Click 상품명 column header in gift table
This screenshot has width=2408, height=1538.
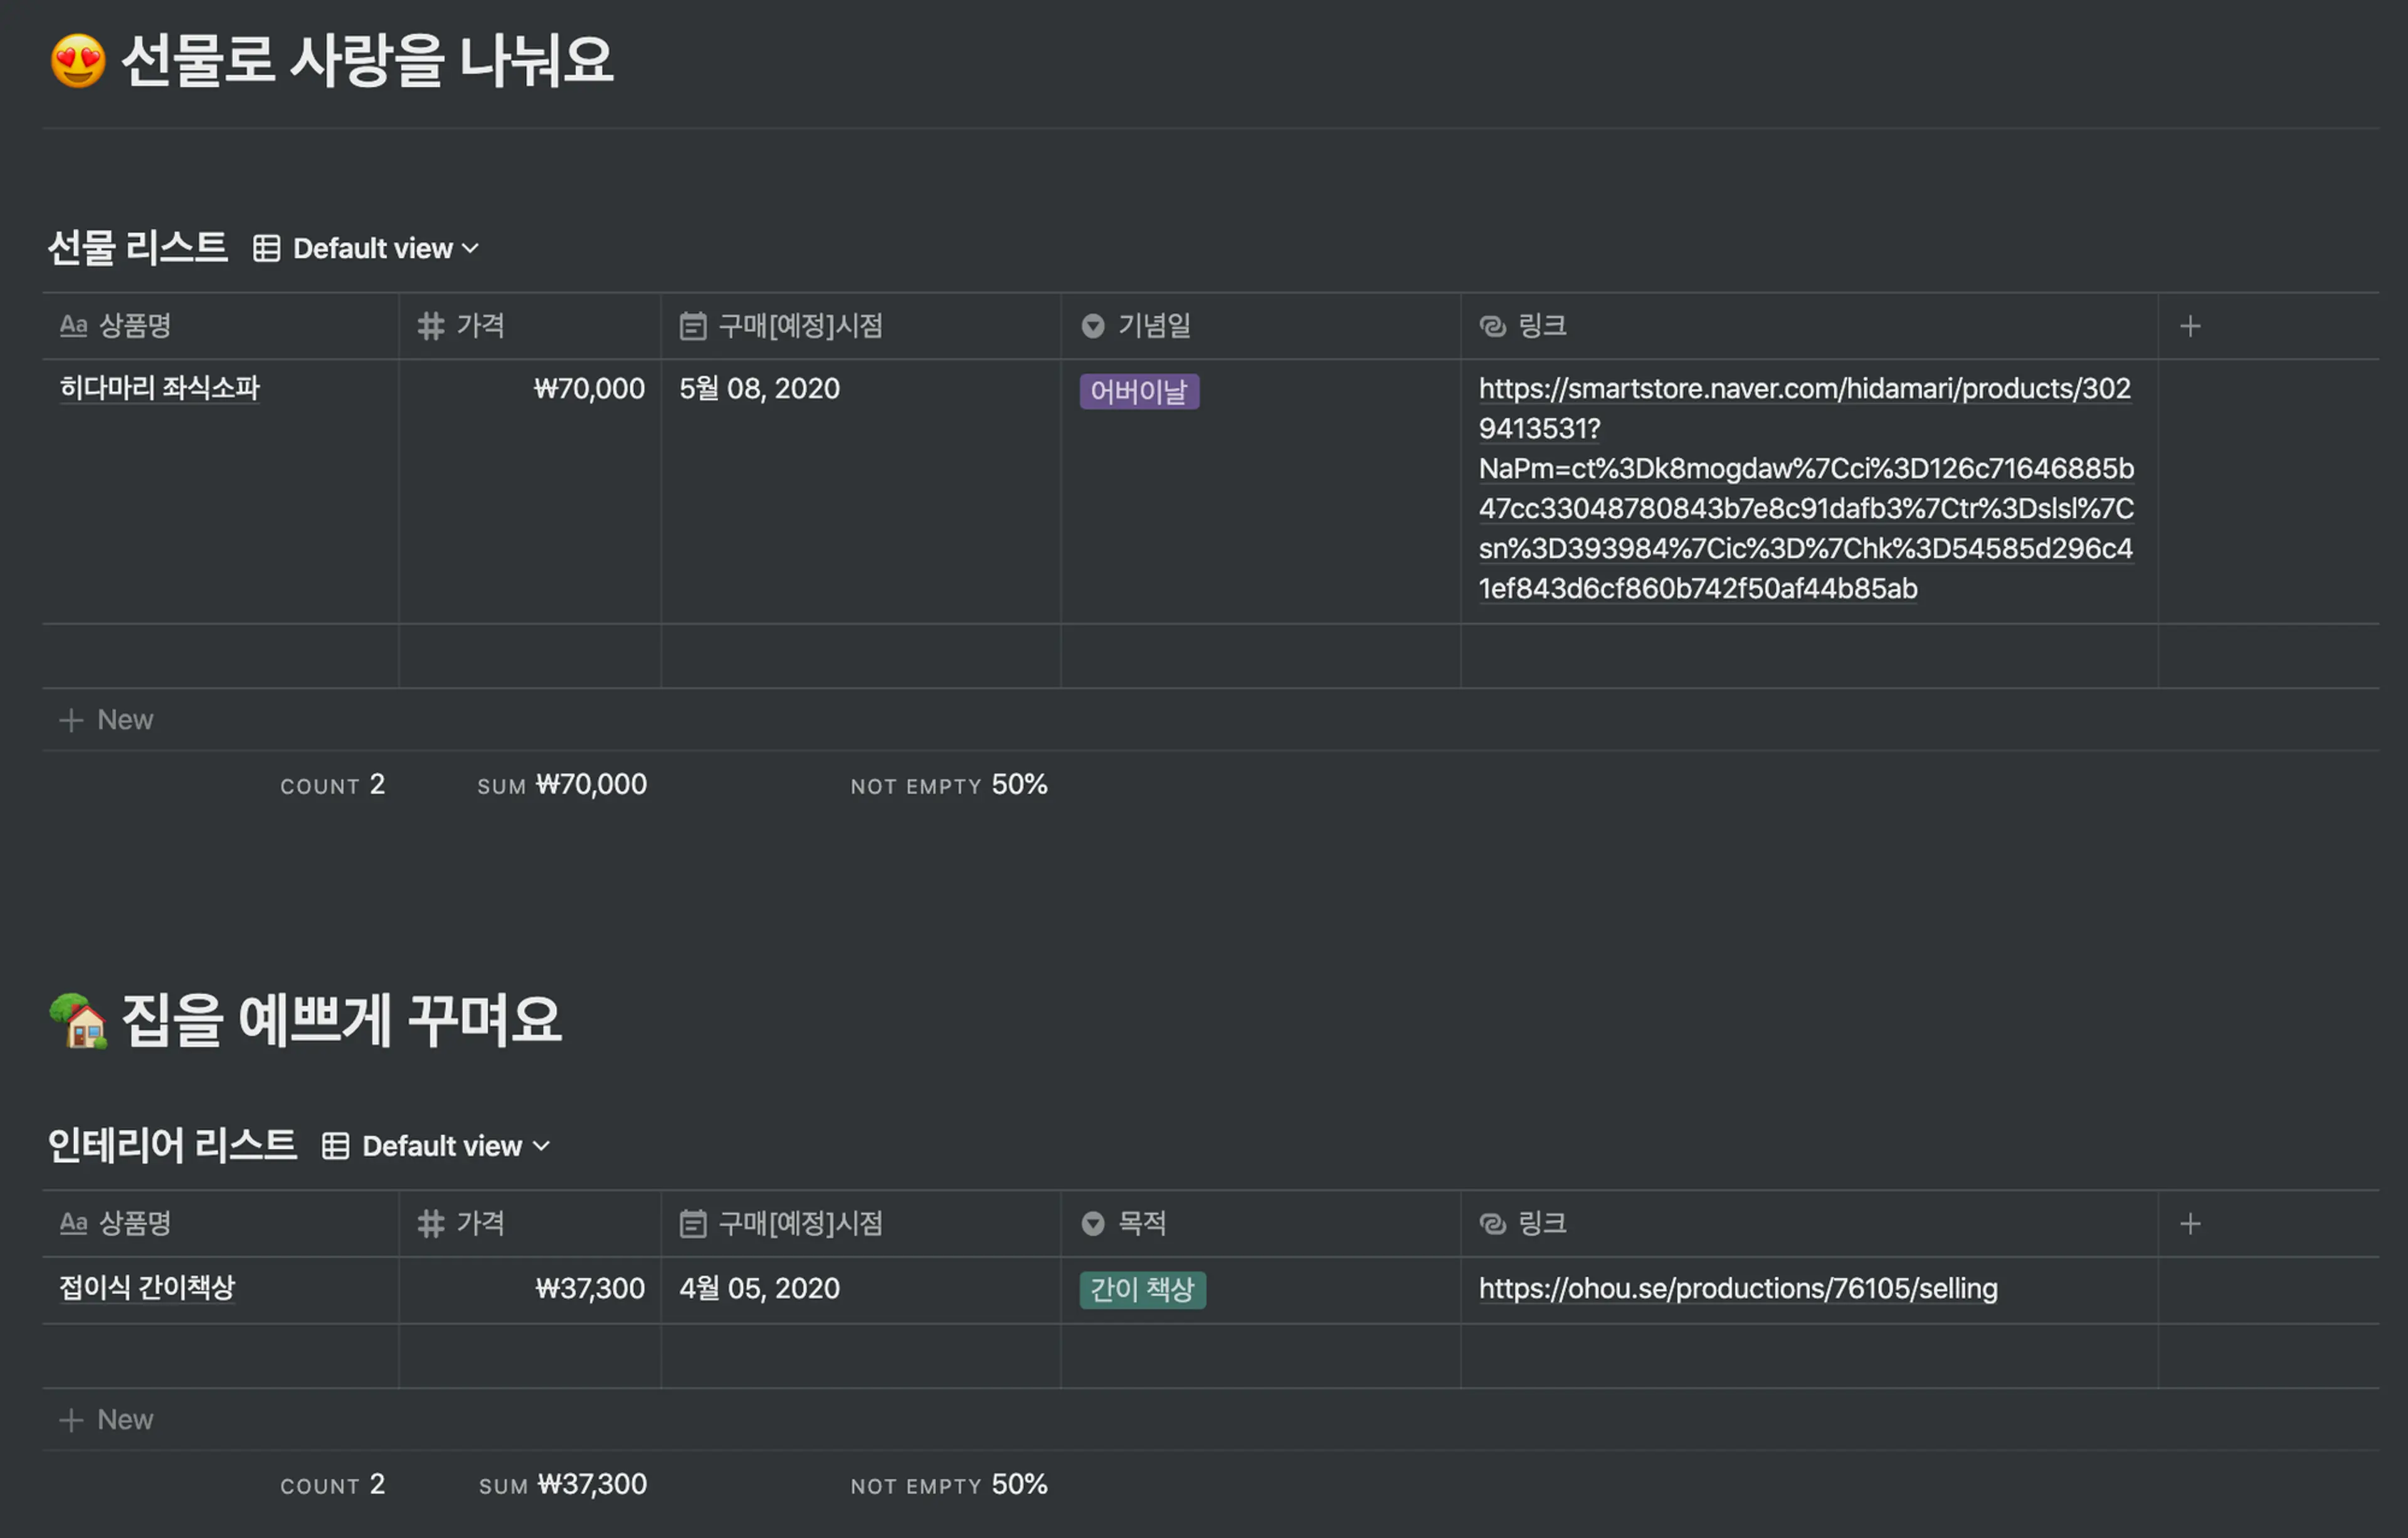(220, 326)
